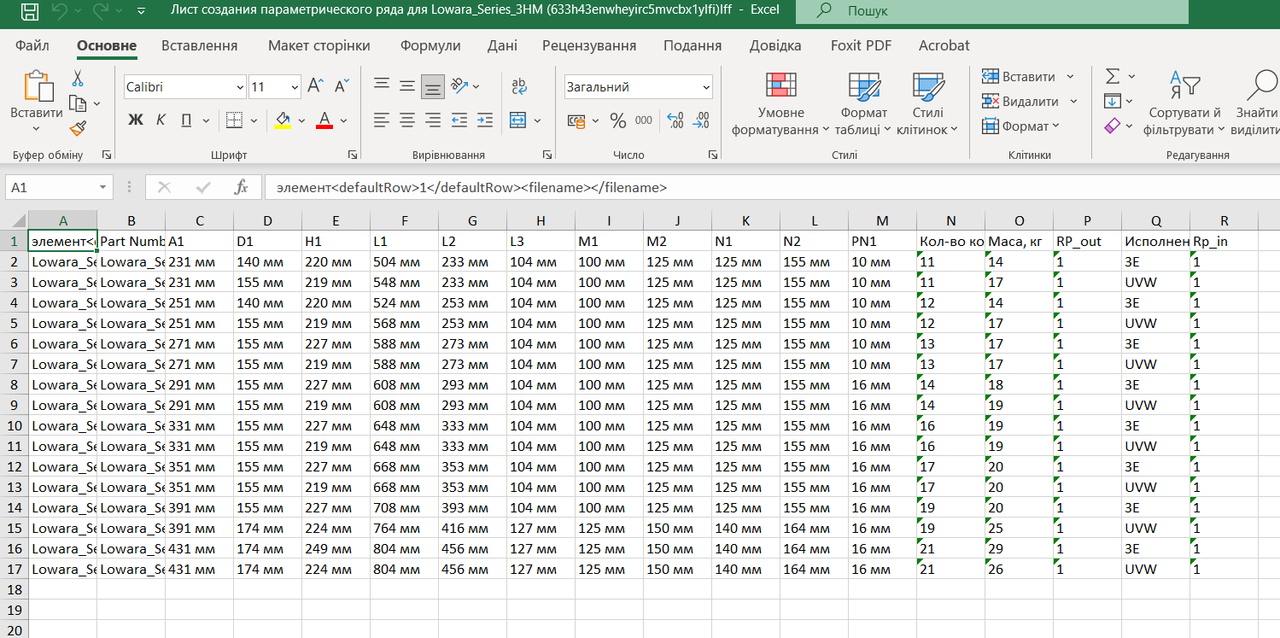Screen dimensions: 1280x638
Task: Click text orientation icon
Action: click(x=460, y=86)
